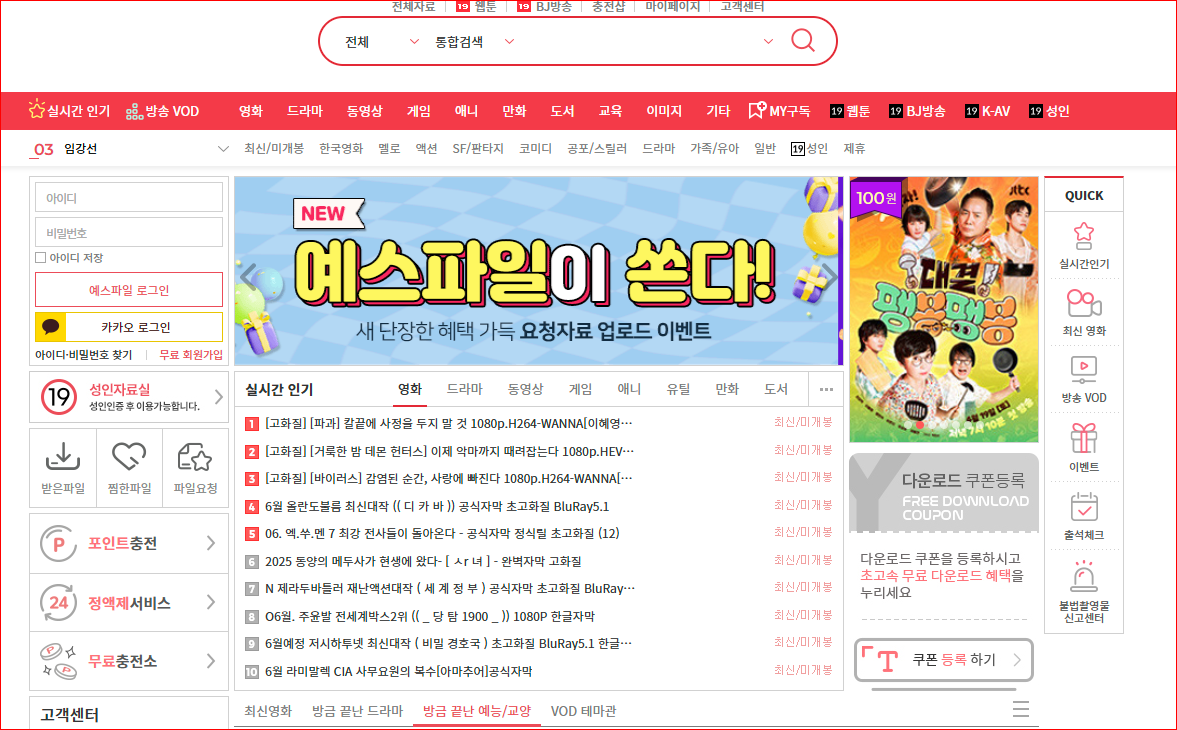Image resolution: width=1177 pixels, height=730 pixels.
Task: Open the hamburger list icon near VOD 테마관
Action: click(1021, 709)
